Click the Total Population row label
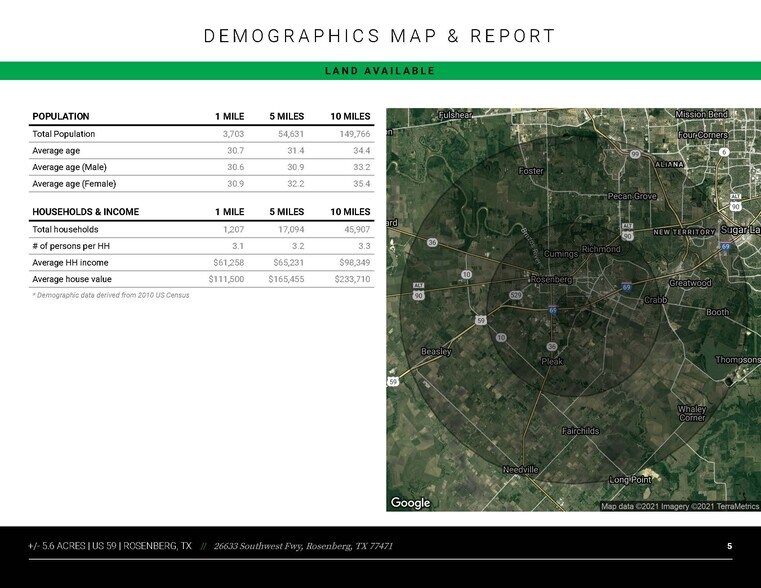 tap(64, 134)
